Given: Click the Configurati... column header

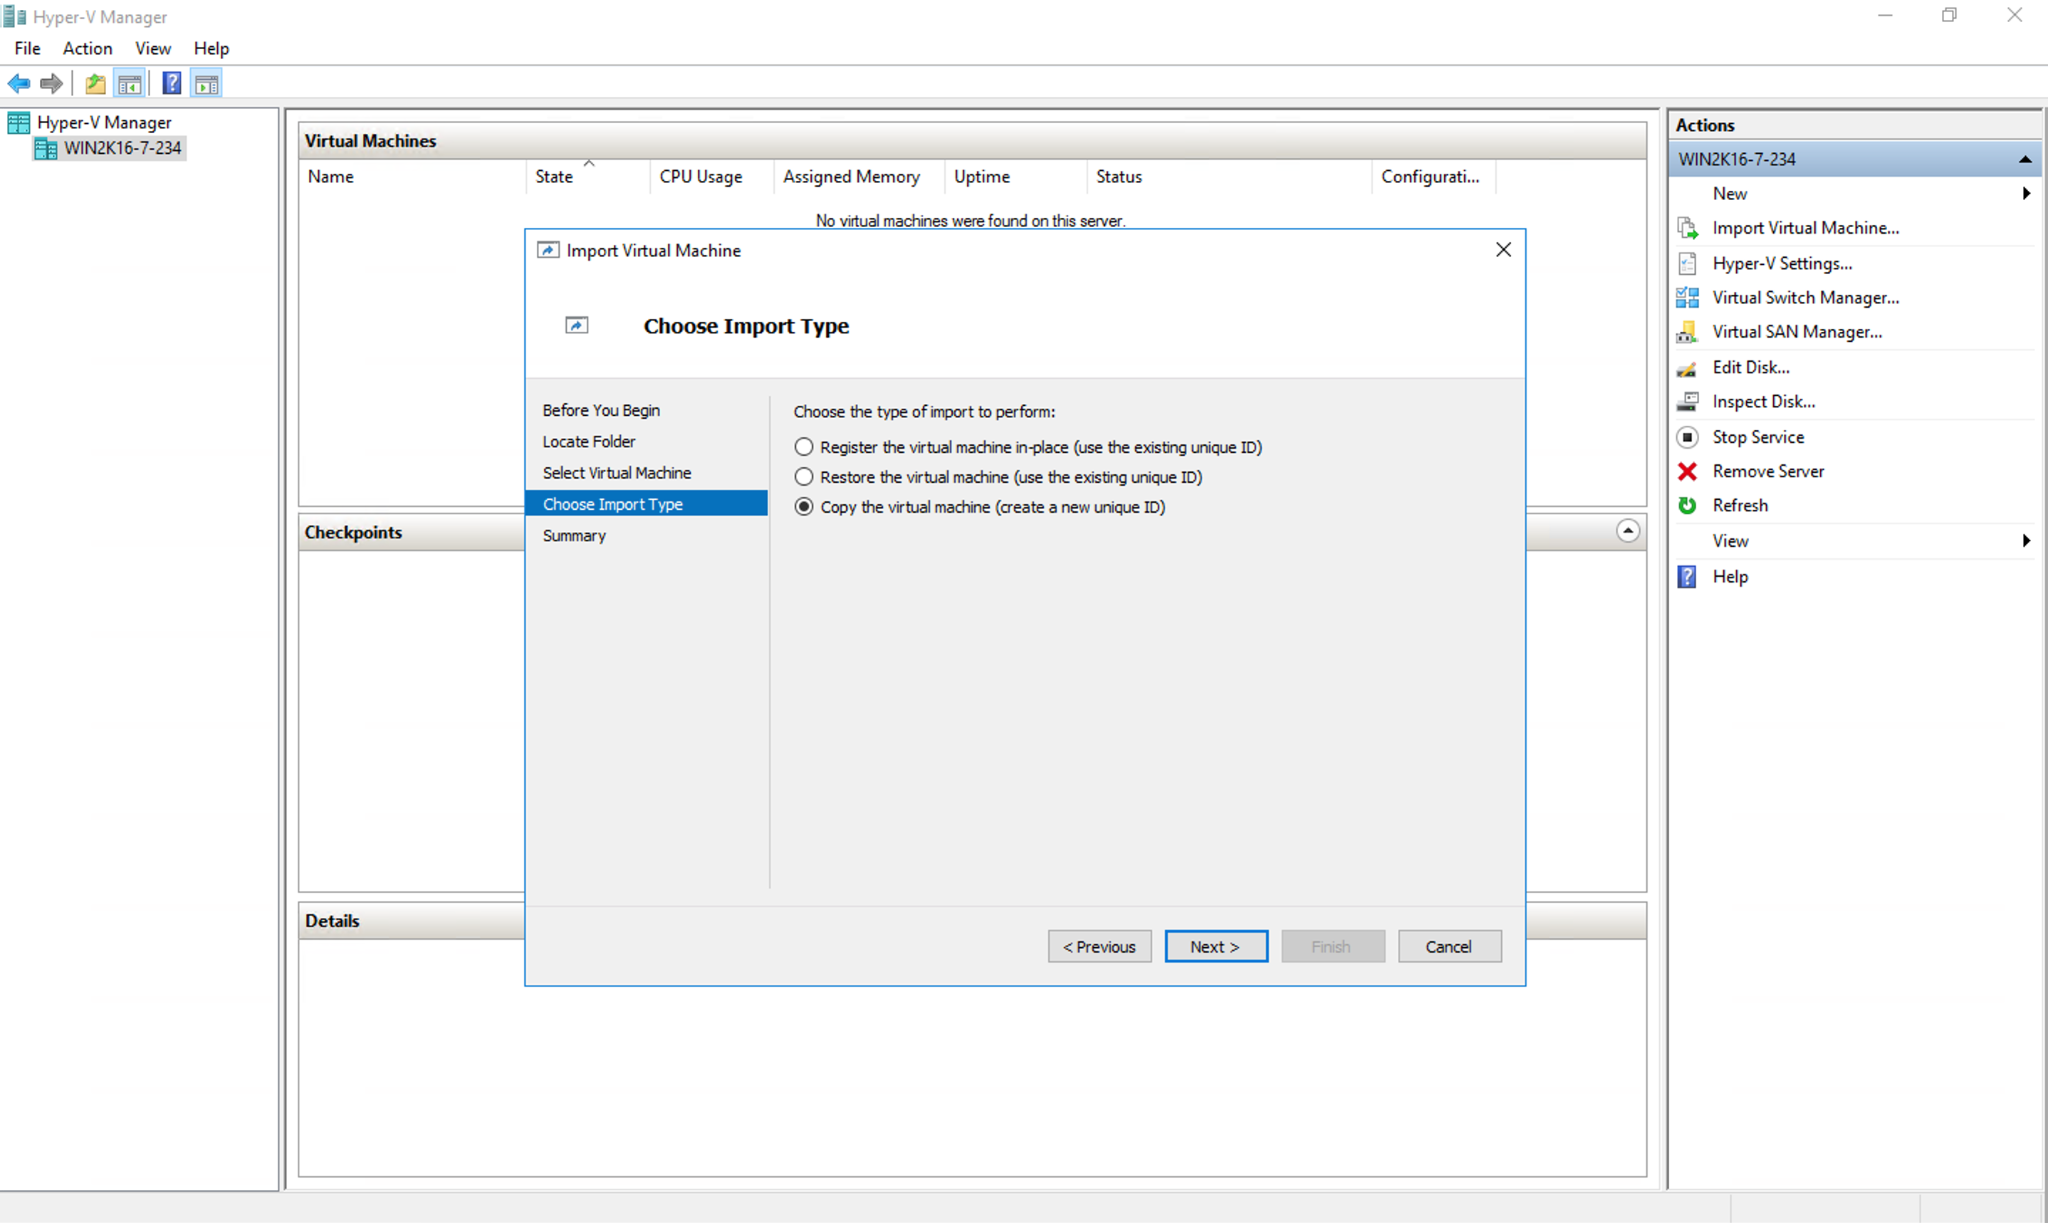Looking at the screenshot, I should [1433, 177].
